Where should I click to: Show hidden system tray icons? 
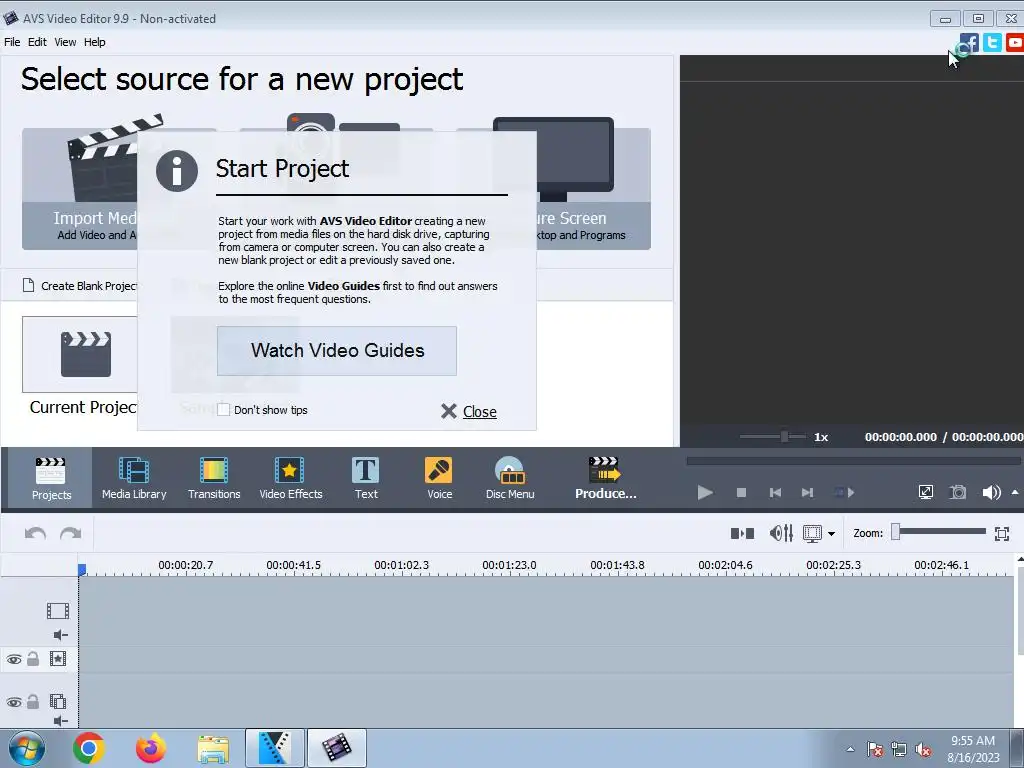coord(850,749)
